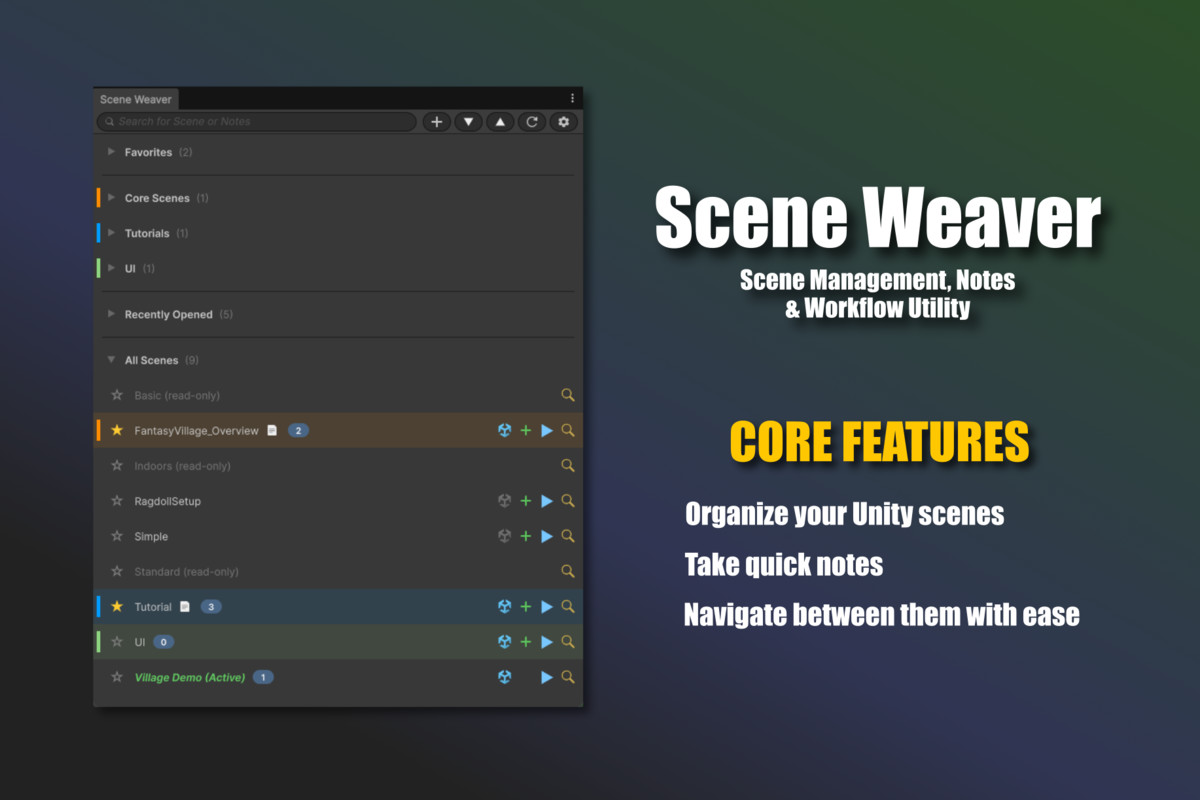This screenshot has width=1200, height=800.
Task: Click Unity icon on FantasyVillage_Overview row
Action: point(505,430)
